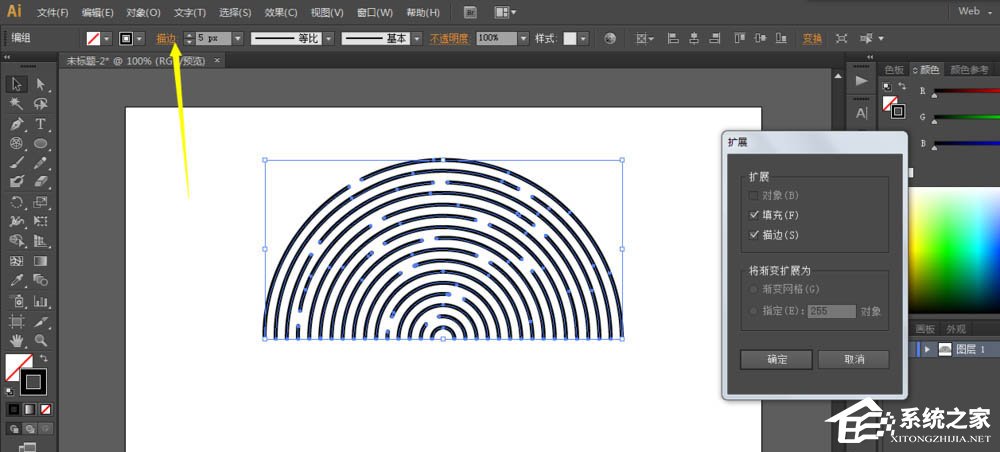The image size is (1000, 452).
Task: Expand the 图层 1 layer triangle
Action: tap(928, 349)
